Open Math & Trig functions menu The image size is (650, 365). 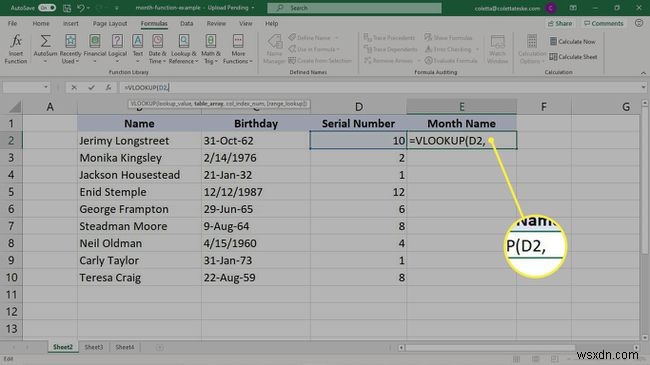pyautogui.click(x=211, y=49)
